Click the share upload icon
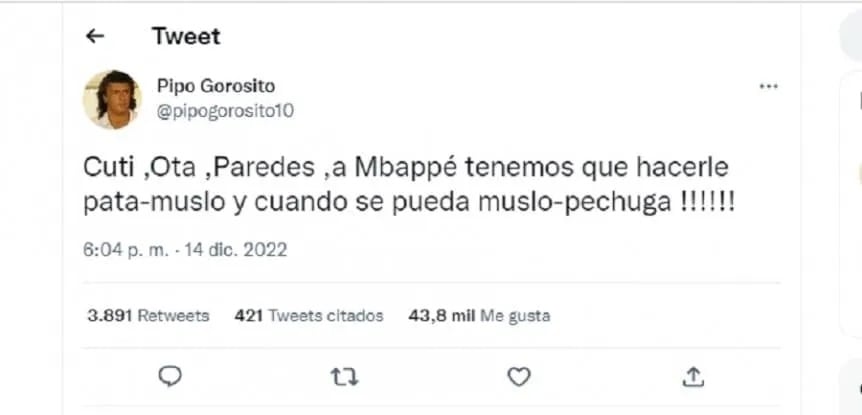 click(693, 377)
